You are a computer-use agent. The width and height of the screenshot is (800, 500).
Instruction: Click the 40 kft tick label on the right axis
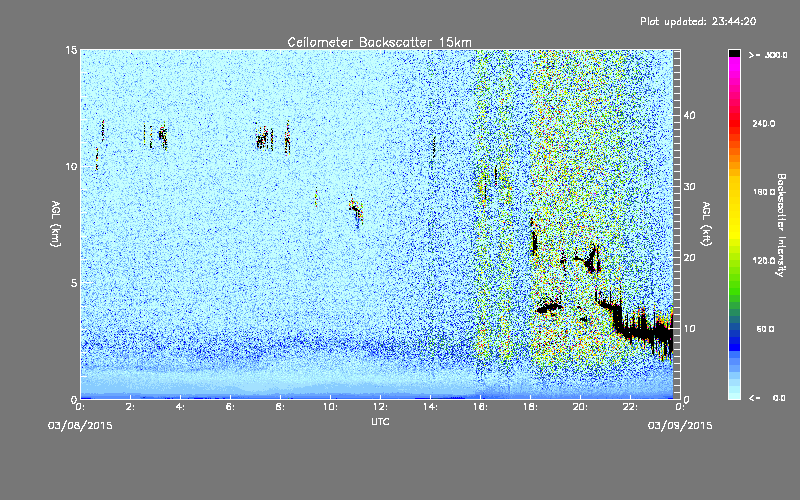(689, 115)
